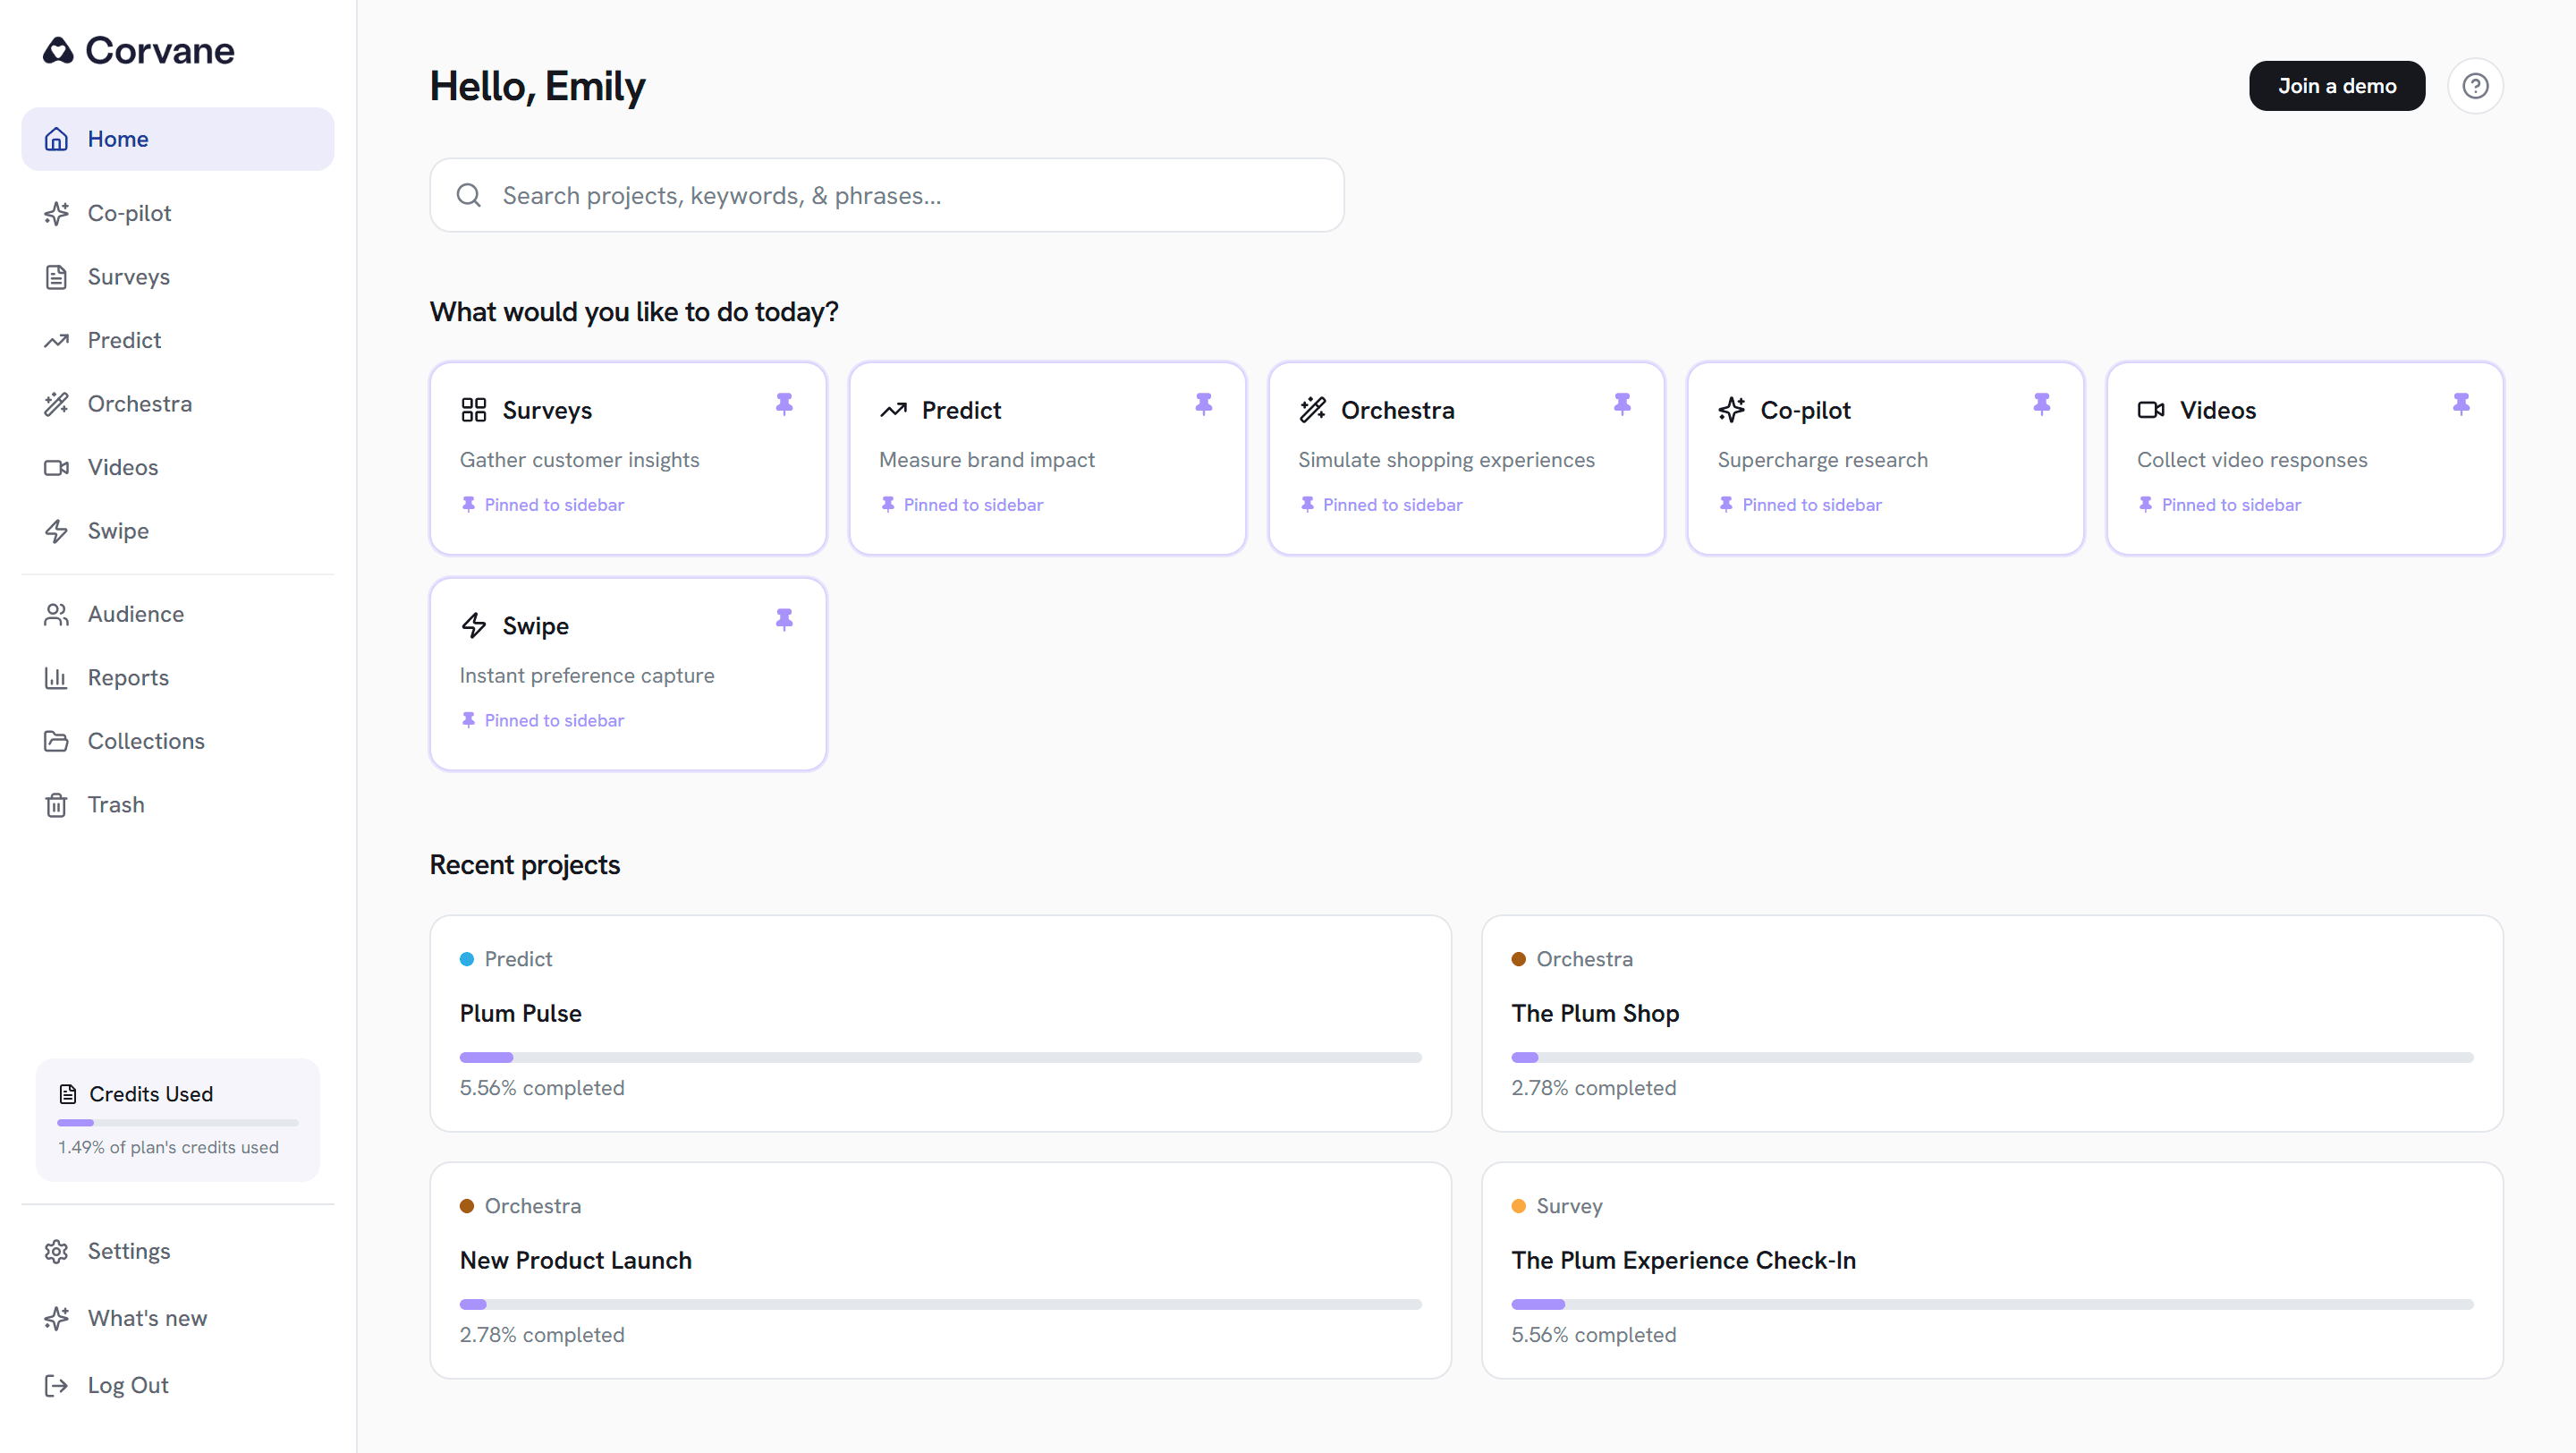
Task: Open What's new link in sidebar
Action: [x=147, y=1318]
